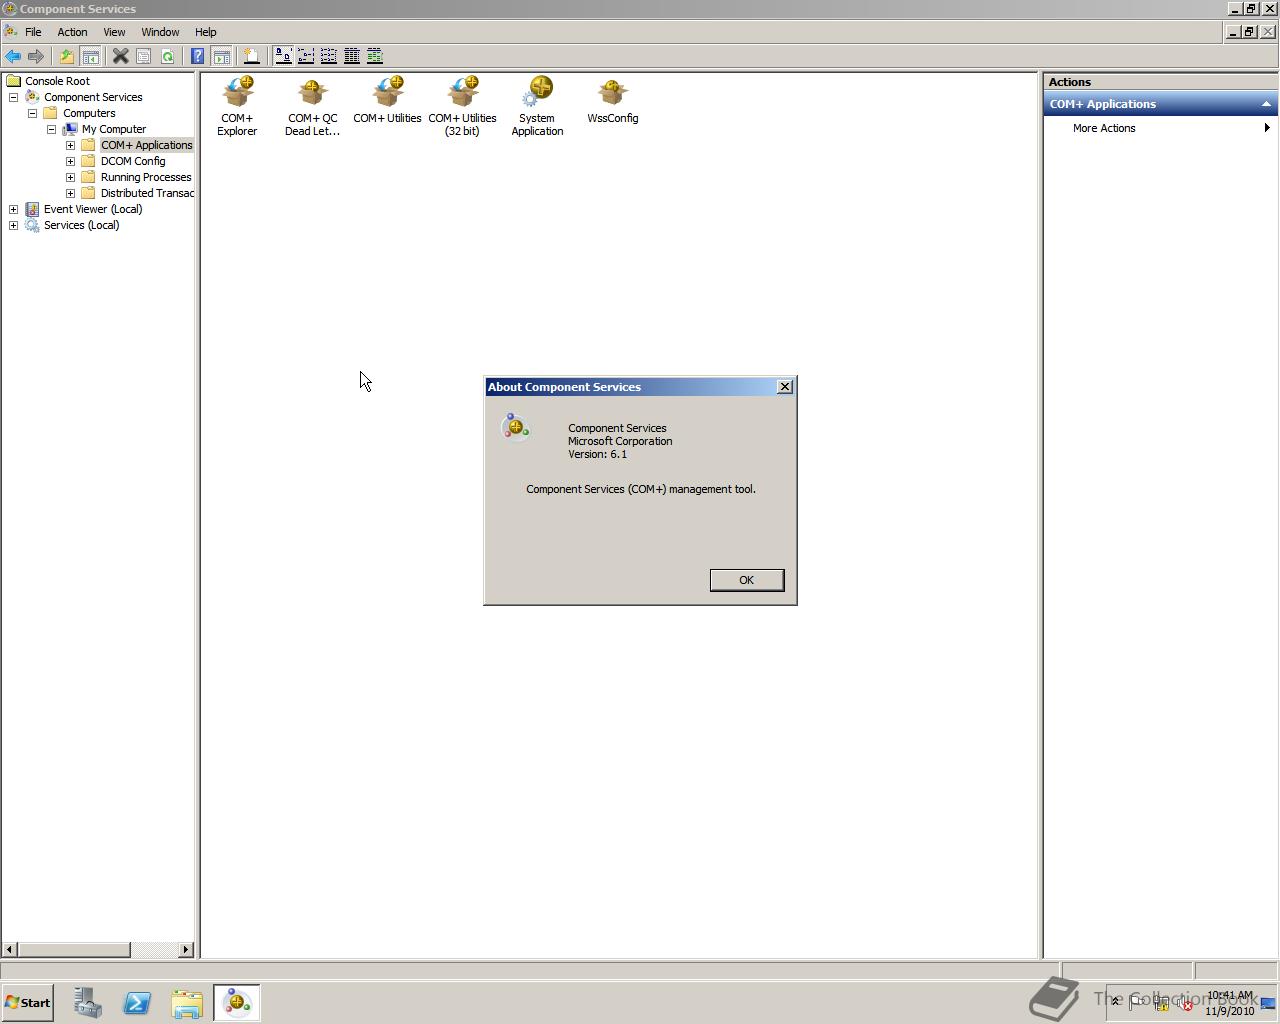This screenshot has width=1280, height=1024.
Task: Click the New item toolbar icon
Action: (252, 56)
